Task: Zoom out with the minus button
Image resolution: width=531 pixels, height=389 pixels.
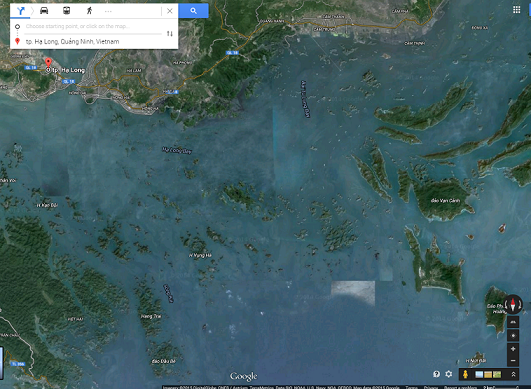Action: coord(513,360)
